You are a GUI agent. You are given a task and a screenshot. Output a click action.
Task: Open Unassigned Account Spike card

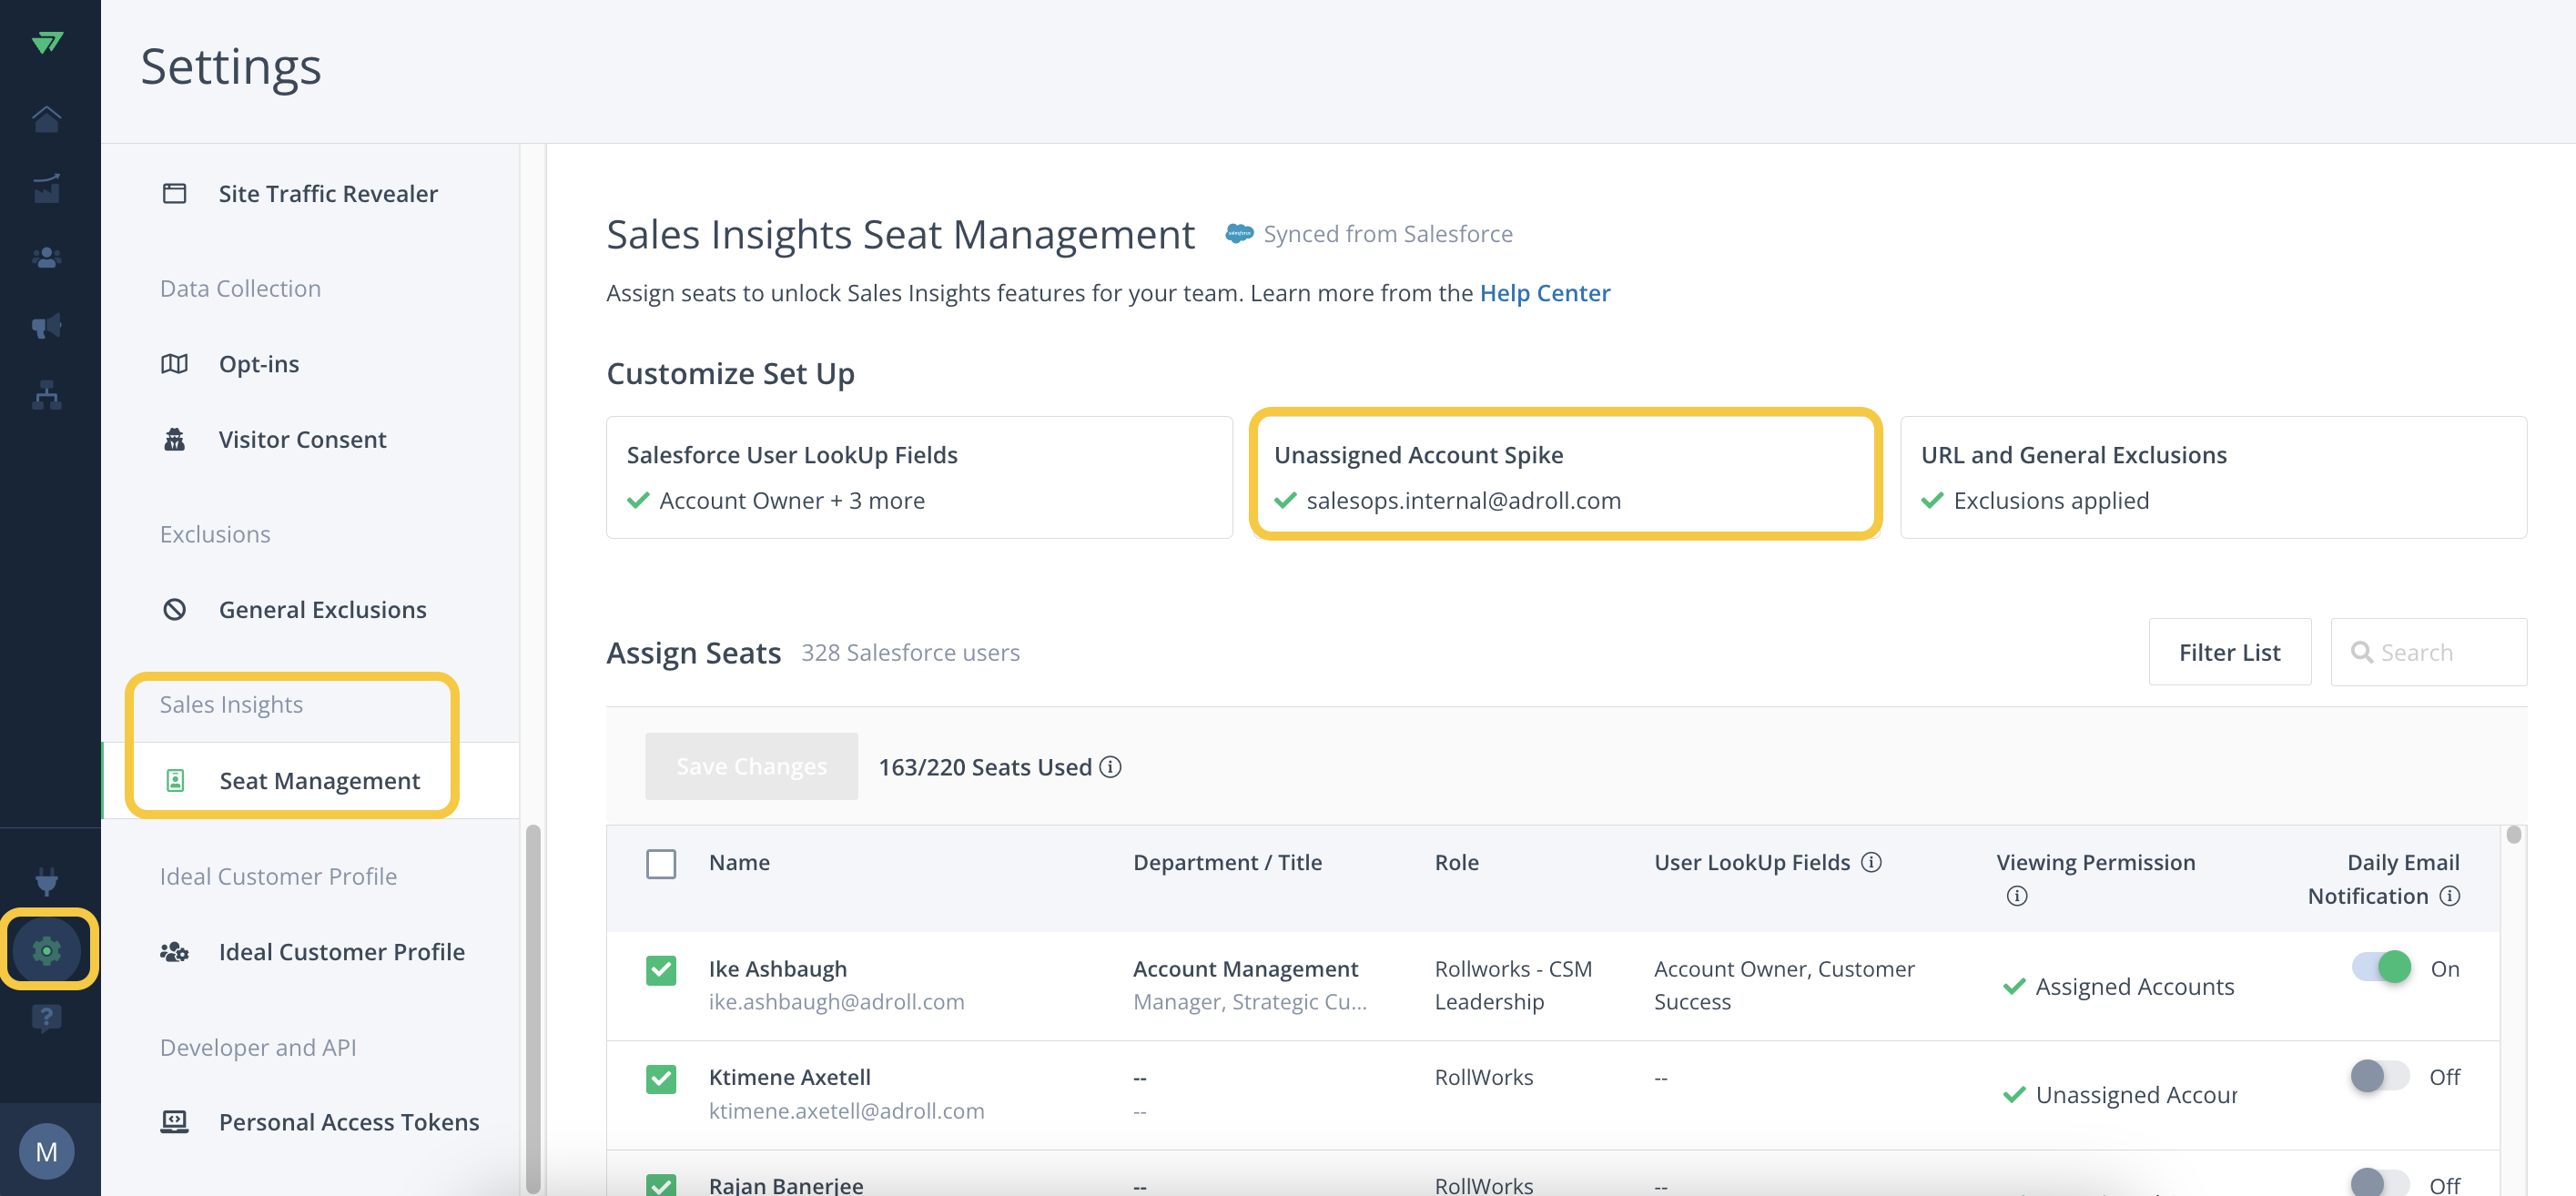pos(1566,477)
